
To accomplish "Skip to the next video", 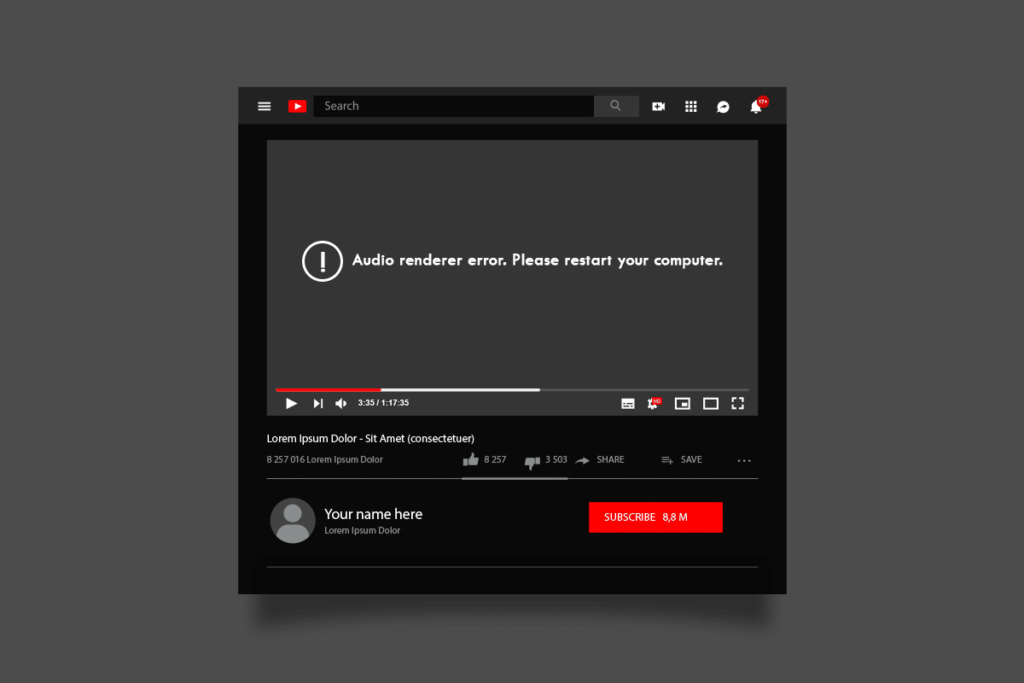I will 318,404.
